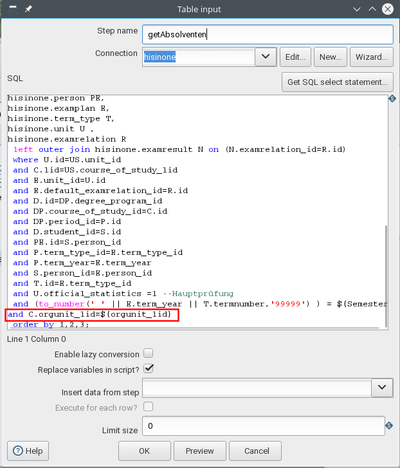Viewport: 400px width, 468px height.
Task: Click the 'Line 1 Column 0' status text
Action: pos(36,339)
